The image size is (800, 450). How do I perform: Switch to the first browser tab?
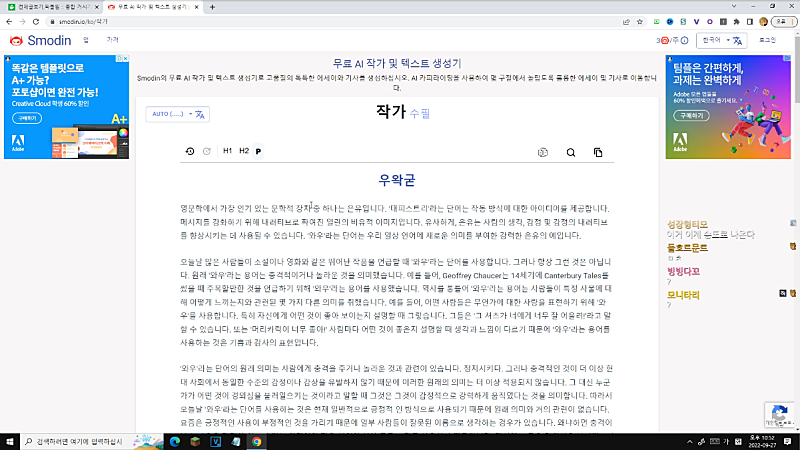click(x=53, y=7)
